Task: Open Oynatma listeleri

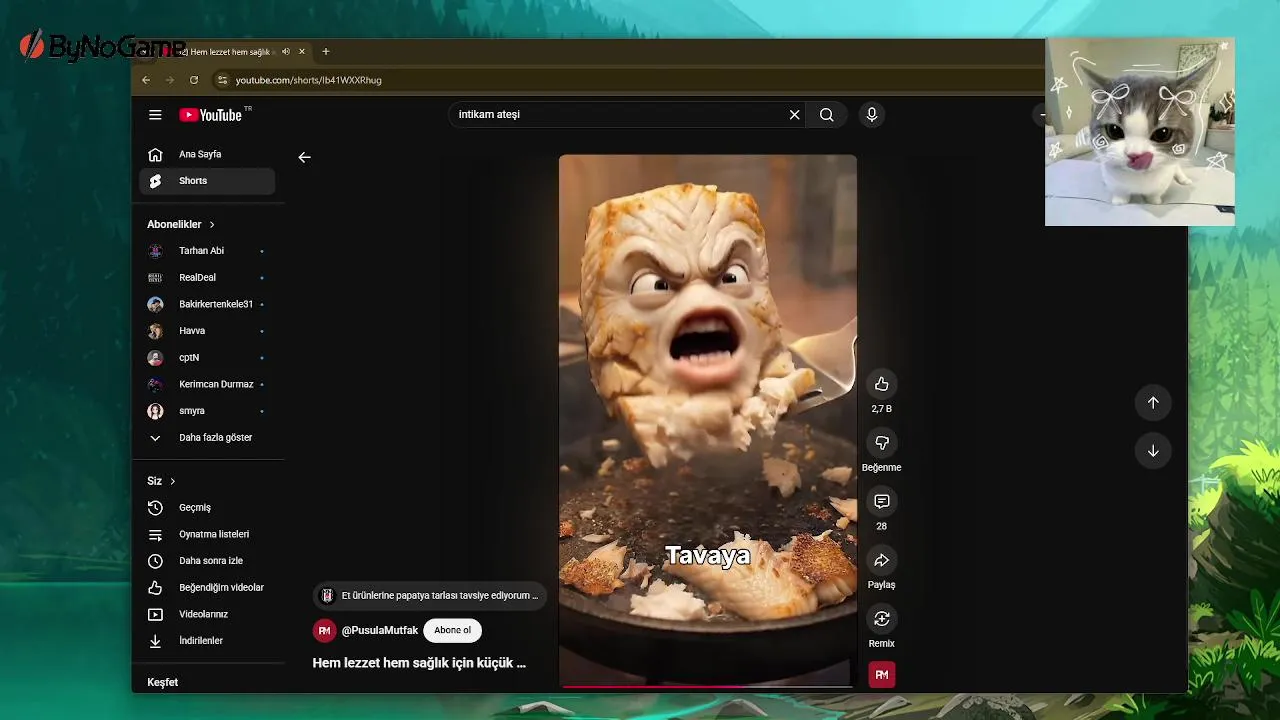Action: (207, 534)
